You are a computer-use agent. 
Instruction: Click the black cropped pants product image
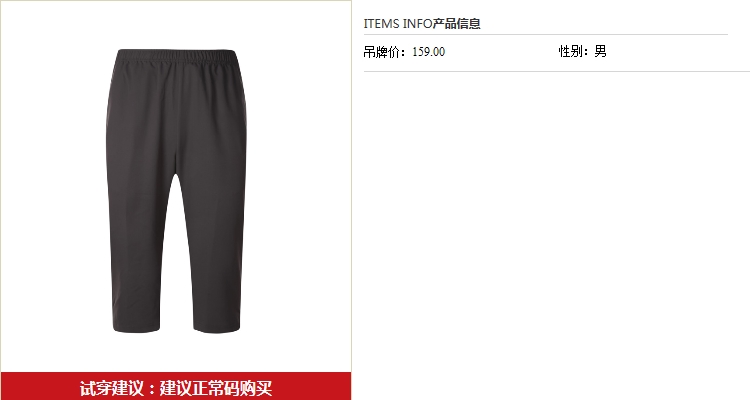(176, 190)
